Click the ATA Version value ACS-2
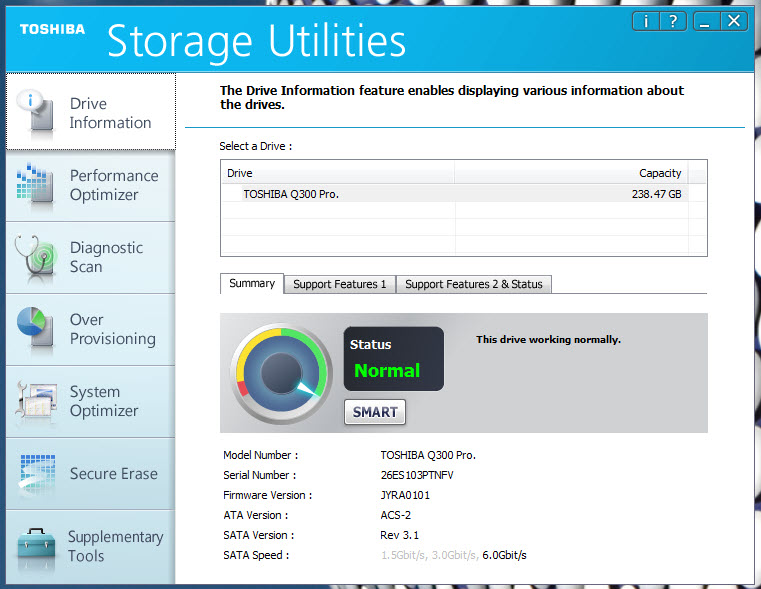The width and height of the screenshot is (761, 589). [x=396, y=515]
